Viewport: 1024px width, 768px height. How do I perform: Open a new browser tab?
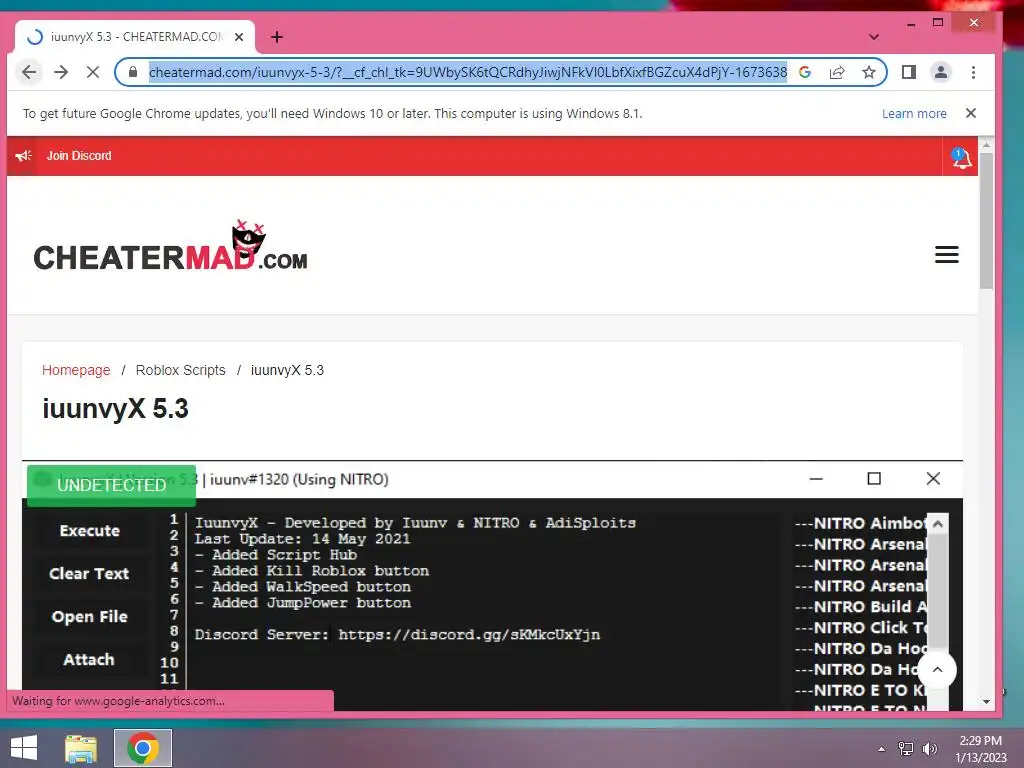point(277,37)
